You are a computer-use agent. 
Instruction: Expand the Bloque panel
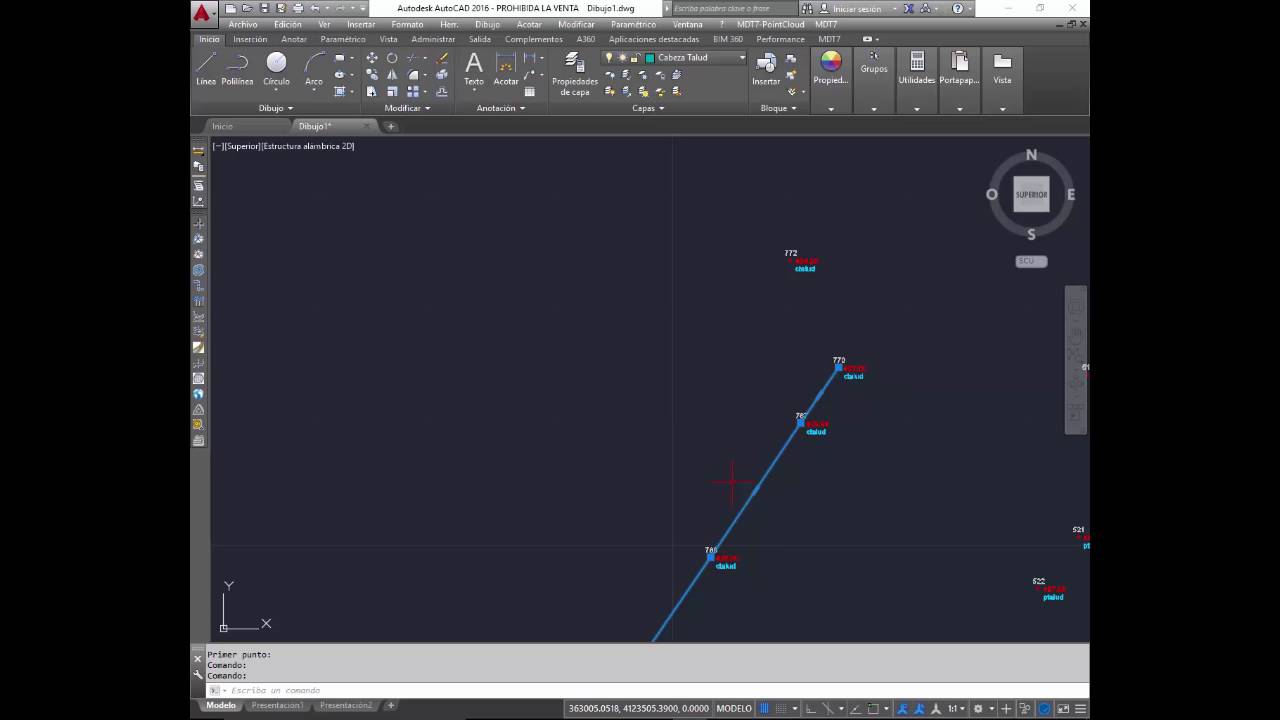pyautogui.click(x=779, y=108)
